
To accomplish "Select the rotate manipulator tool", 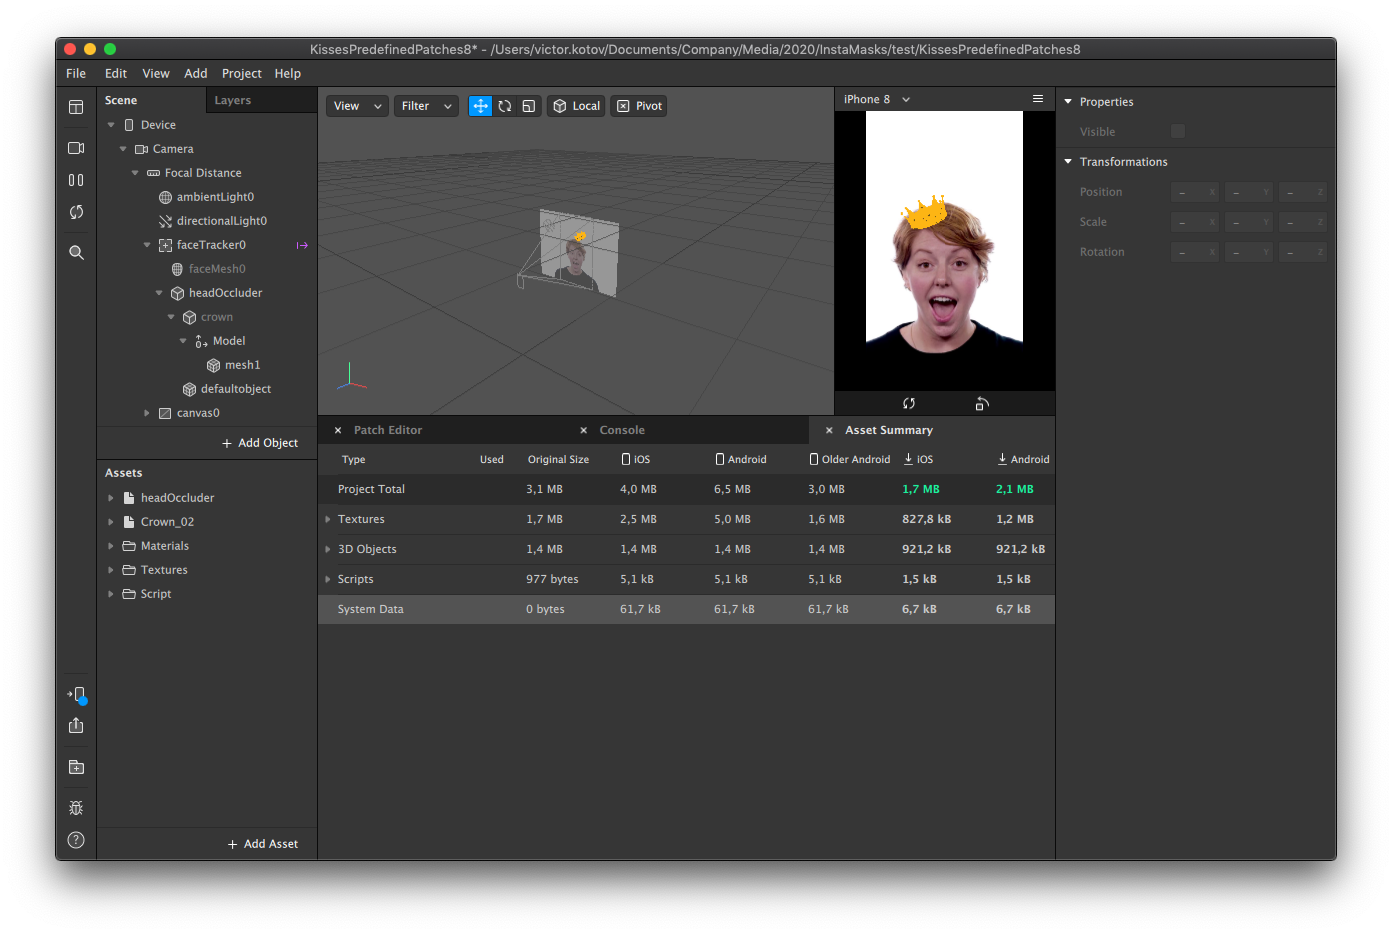I will tap(505, 106).
